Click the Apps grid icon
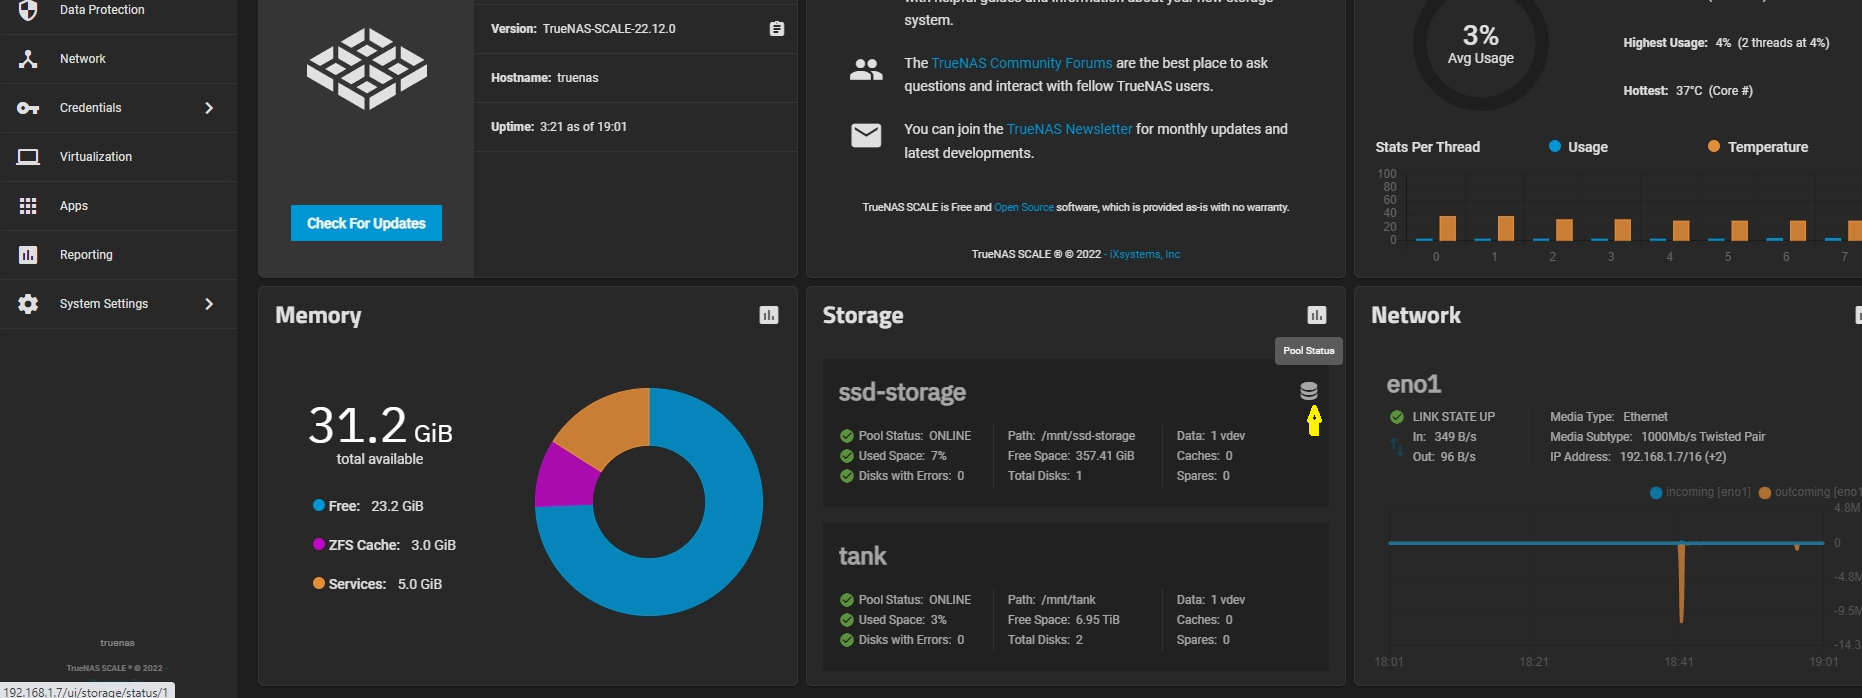 28,206
